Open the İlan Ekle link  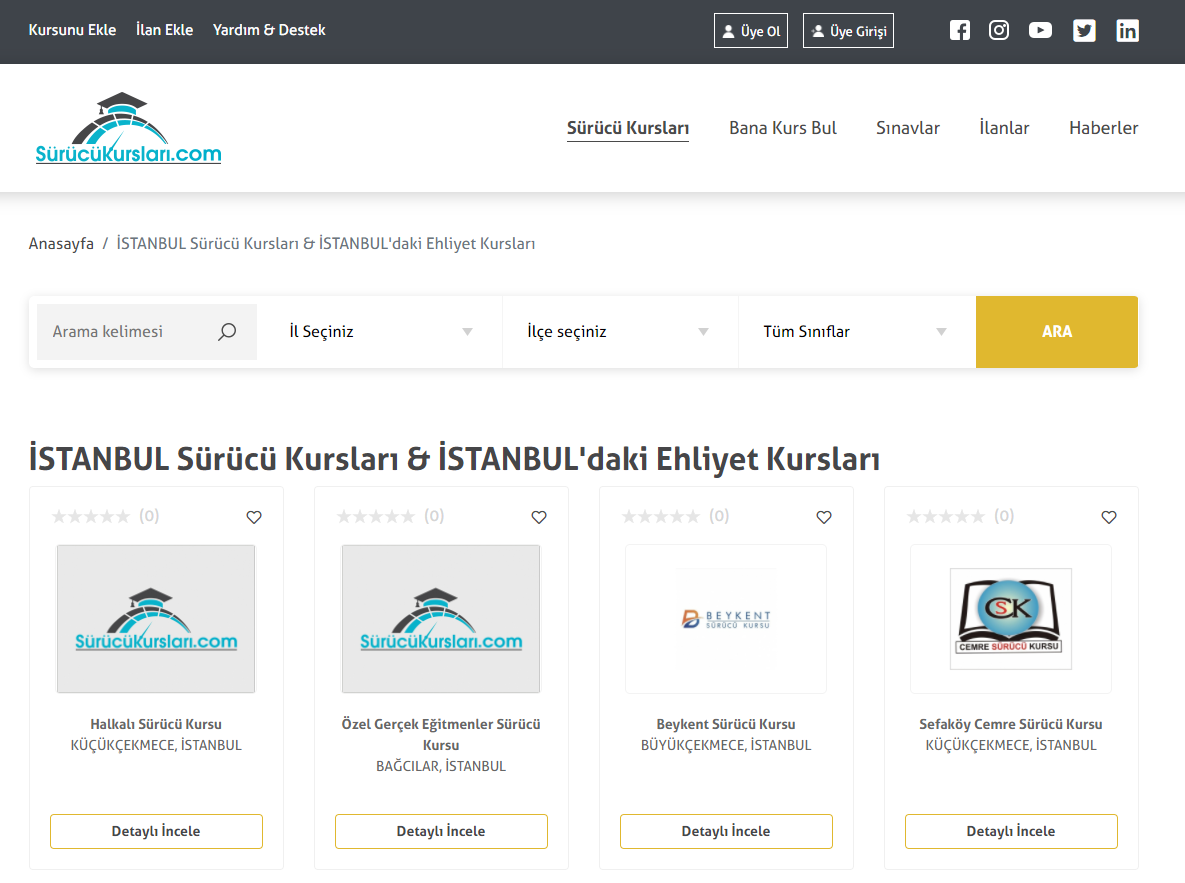coord(165,30)
